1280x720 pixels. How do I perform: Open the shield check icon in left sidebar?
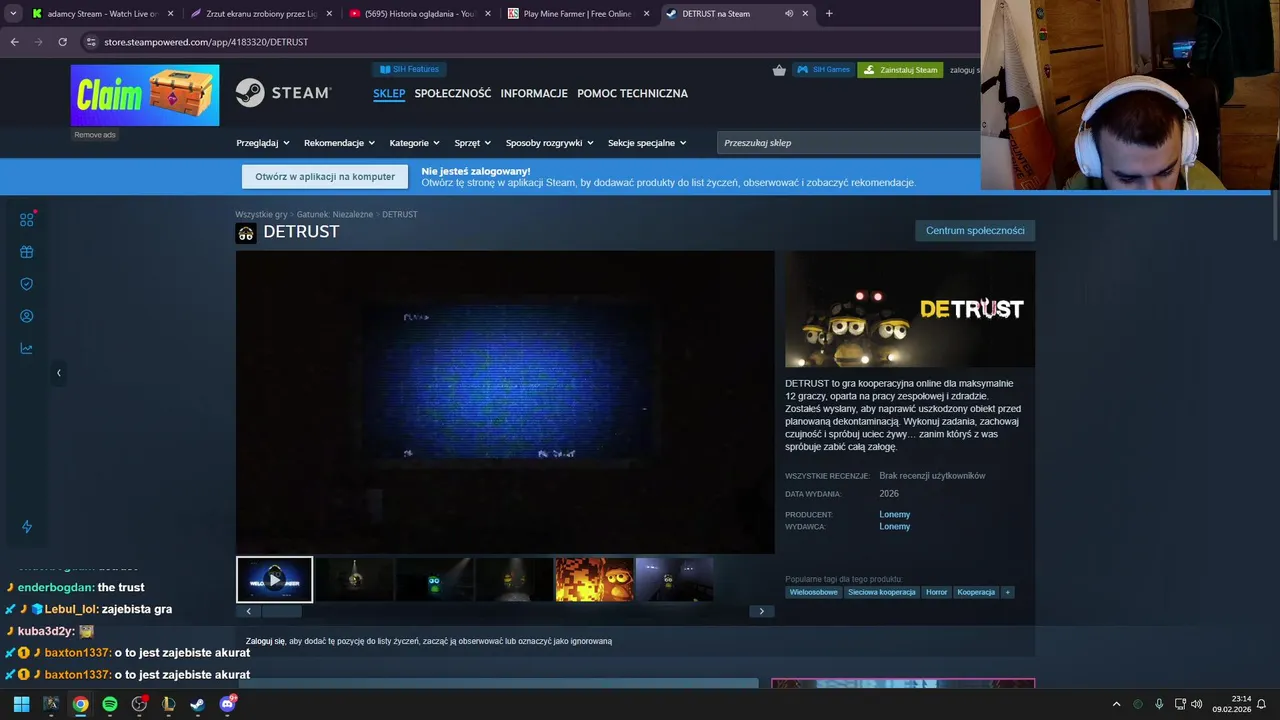click(x=27, y=284)
